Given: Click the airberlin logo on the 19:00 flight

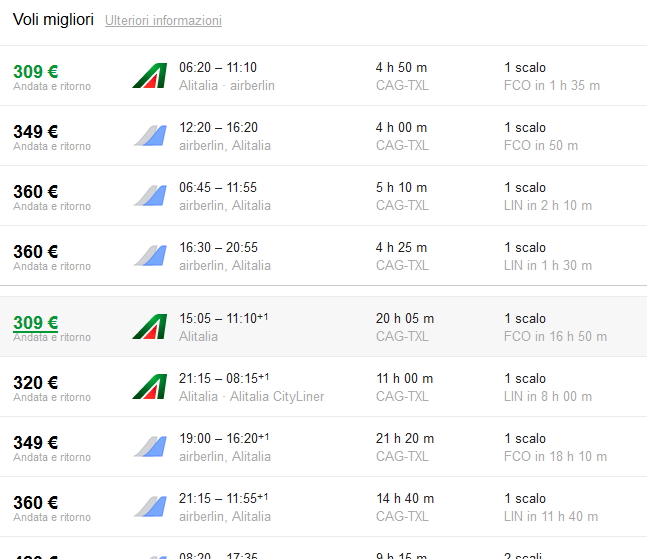Looking at the screenshot, I should pyautogui.click(x=149, y=447).
